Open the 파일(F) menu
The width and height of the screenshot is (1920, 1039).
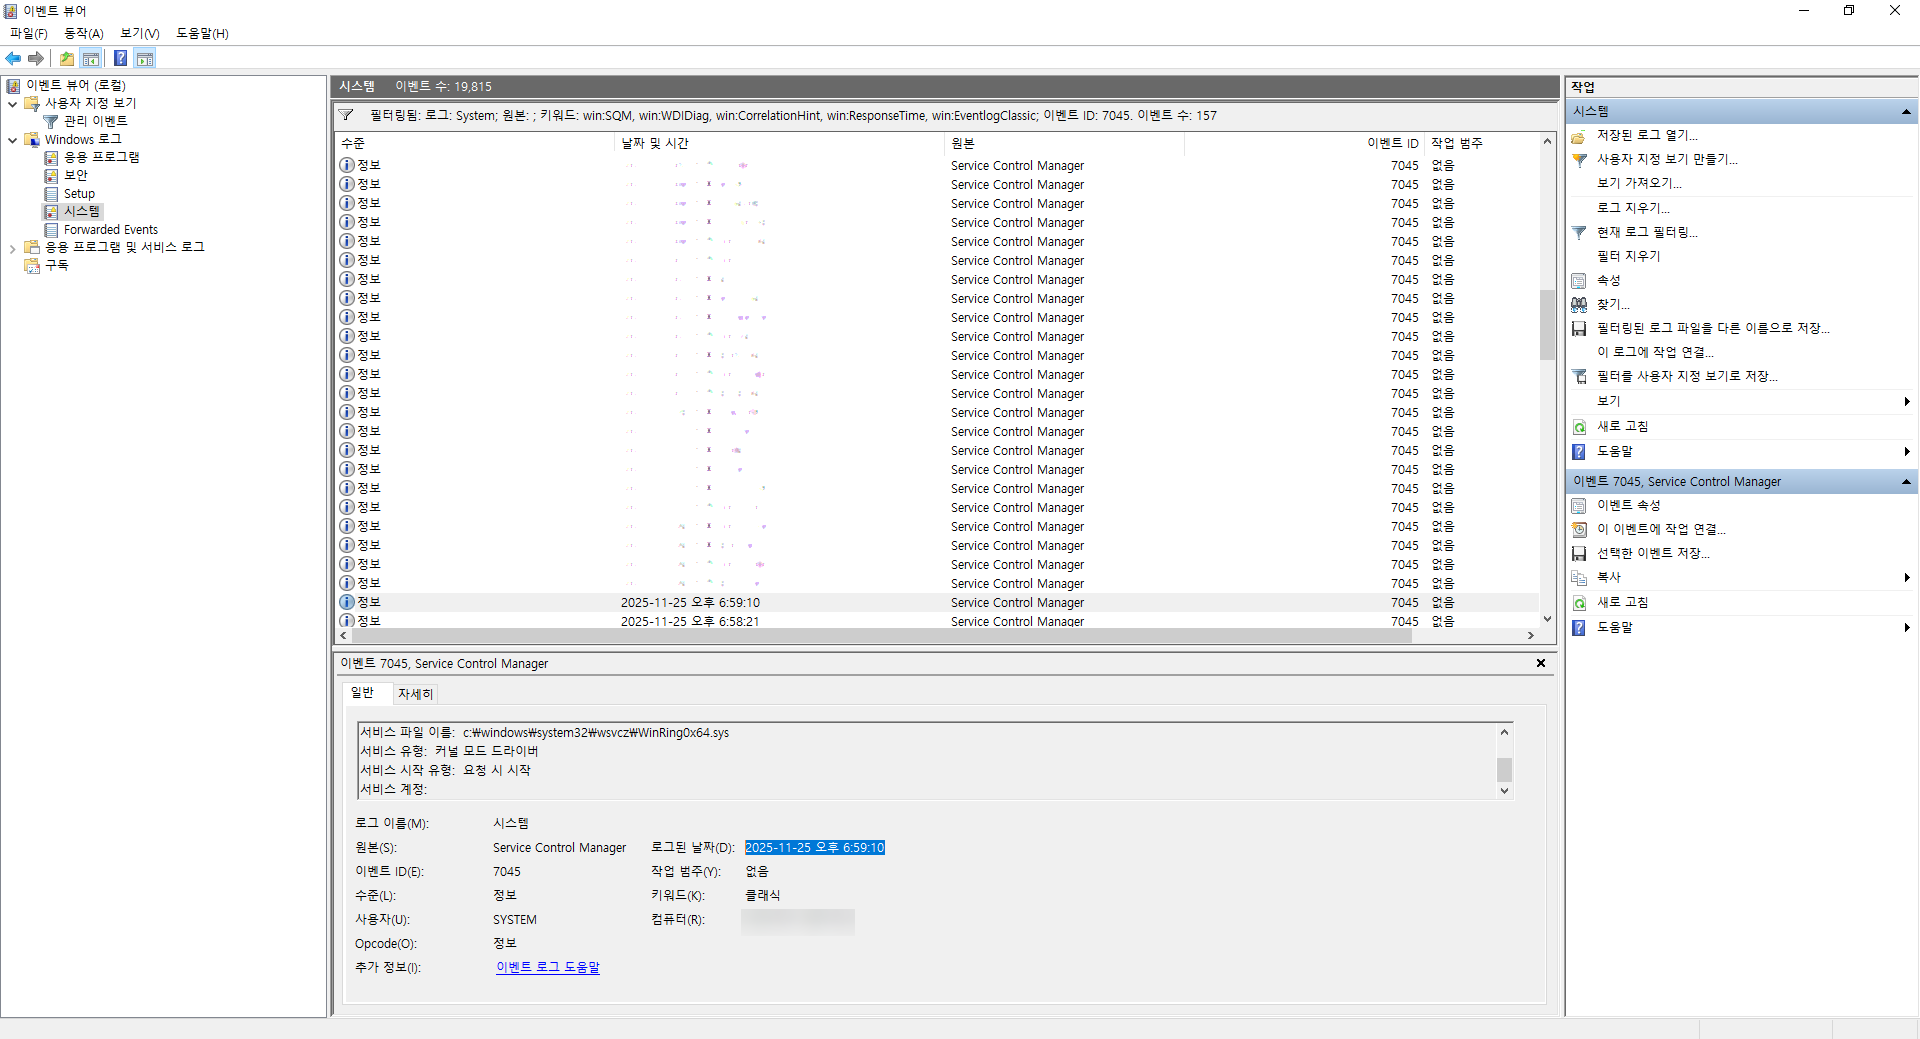[29, 33]
